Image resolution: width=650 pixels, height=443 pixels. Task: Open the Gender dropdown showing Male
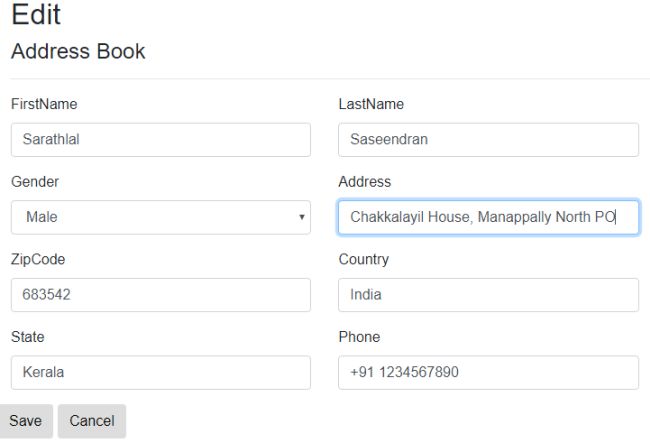[x=161, y=217]
